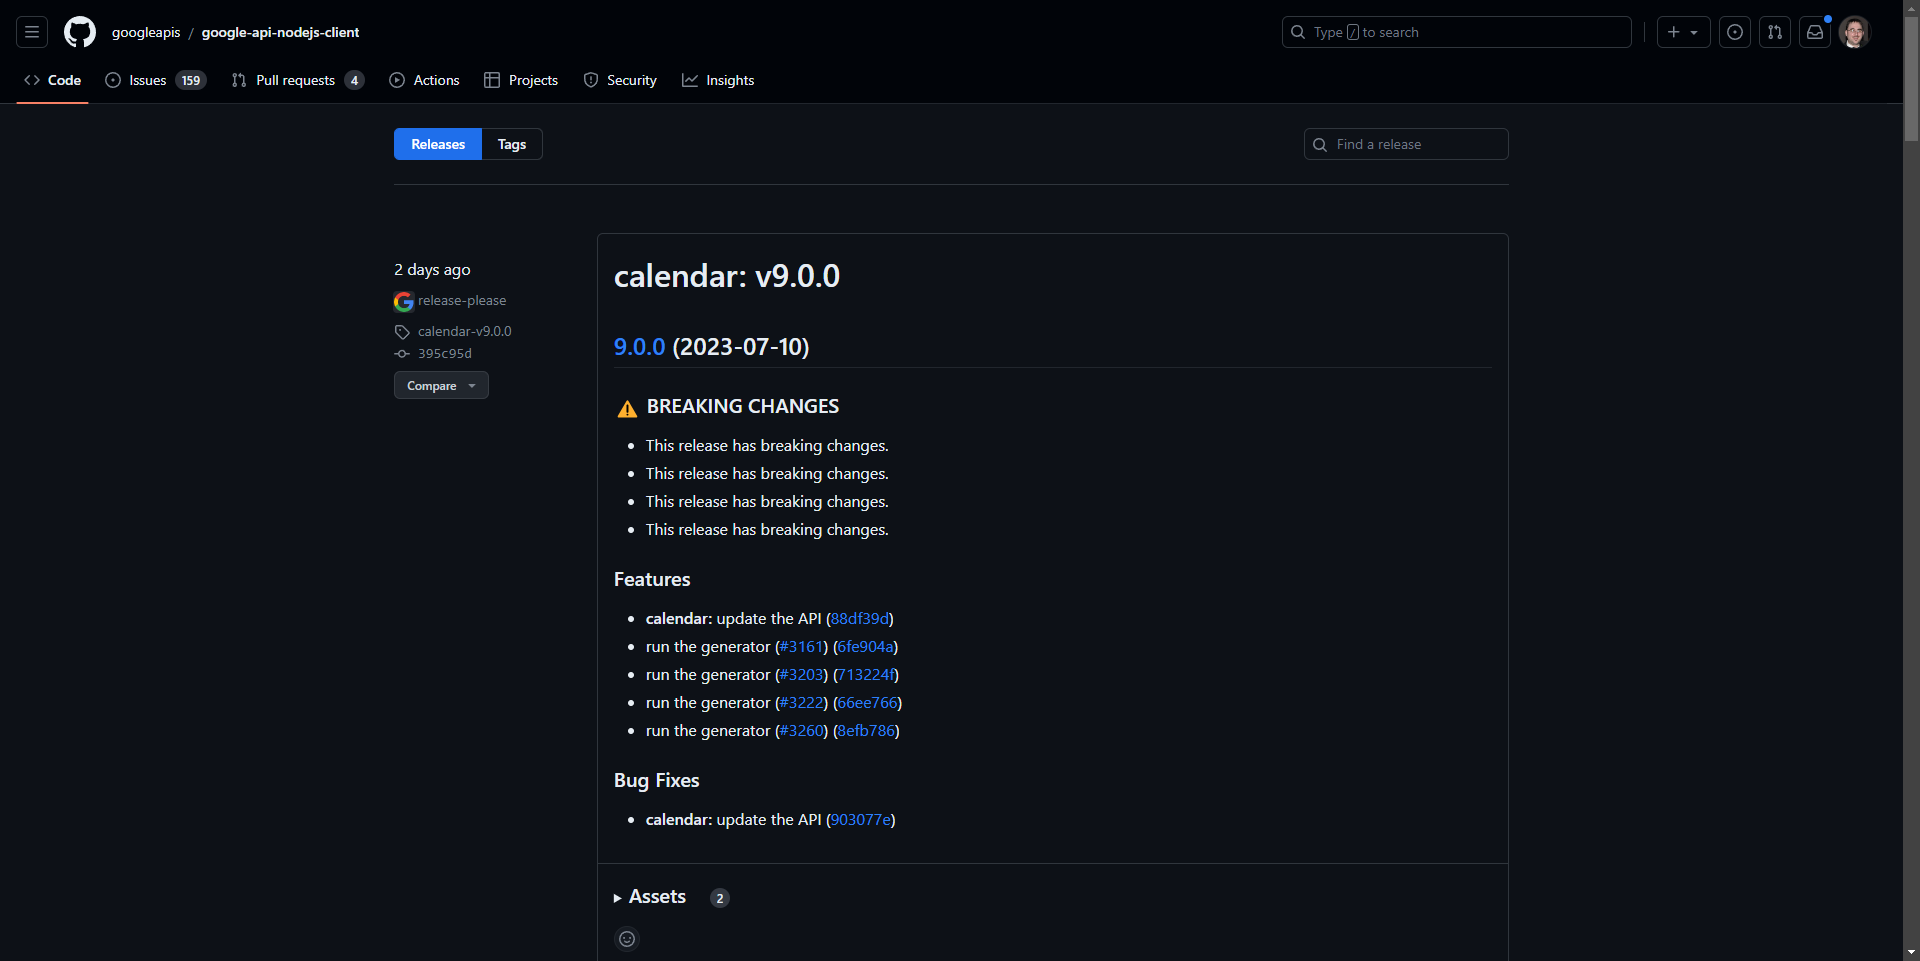Open the Actions tab

point(424,80)
